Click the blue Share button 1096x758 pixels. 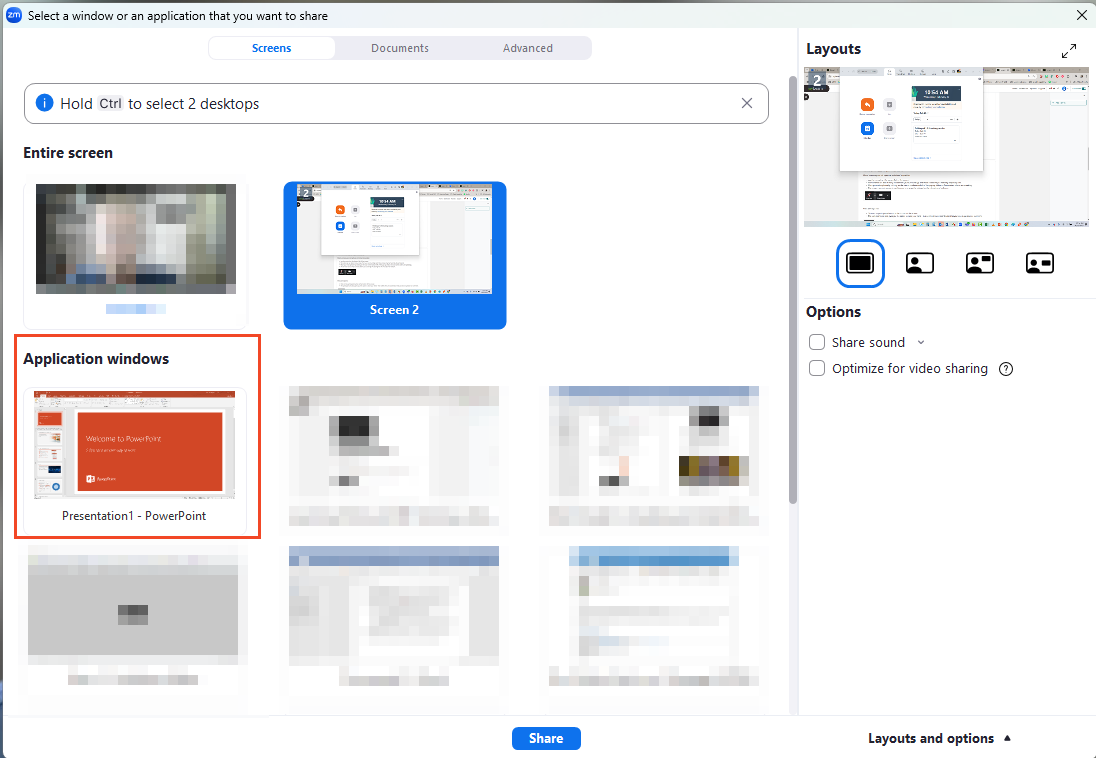546,738
